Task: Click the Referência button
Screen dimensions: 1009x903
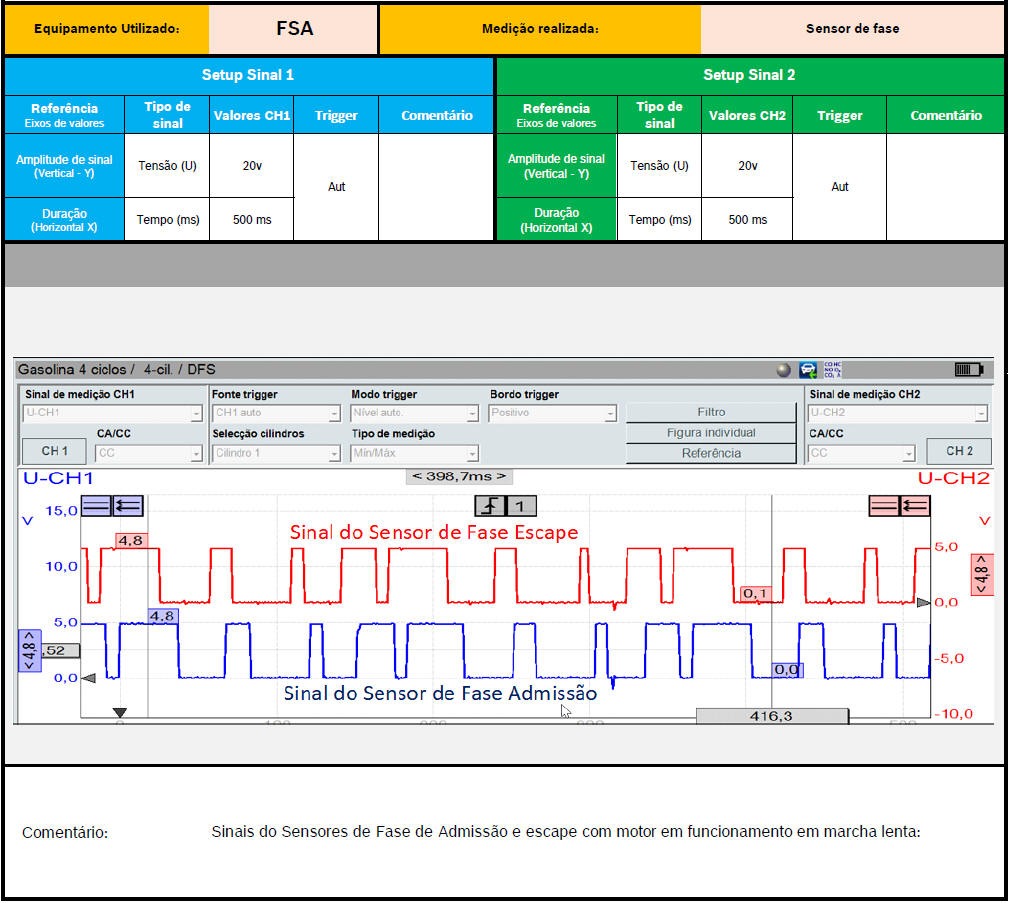Action: (711, 453)
